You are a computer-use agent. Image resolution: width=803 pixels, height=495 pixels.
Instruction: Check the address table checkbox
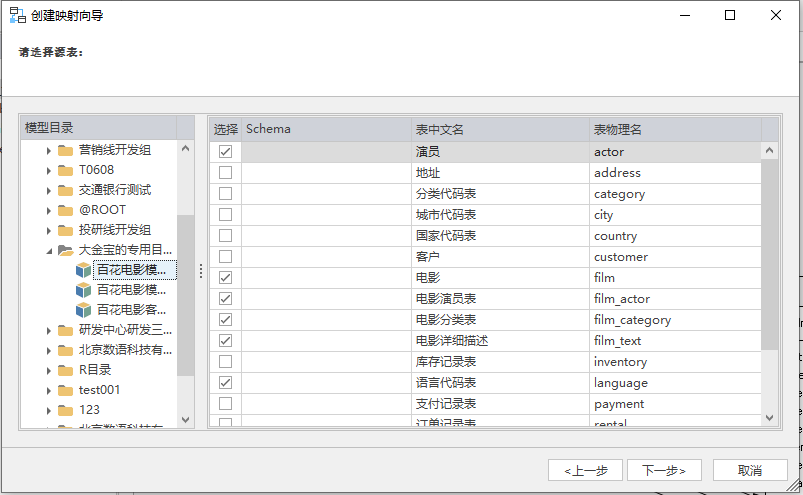point(225,173)
